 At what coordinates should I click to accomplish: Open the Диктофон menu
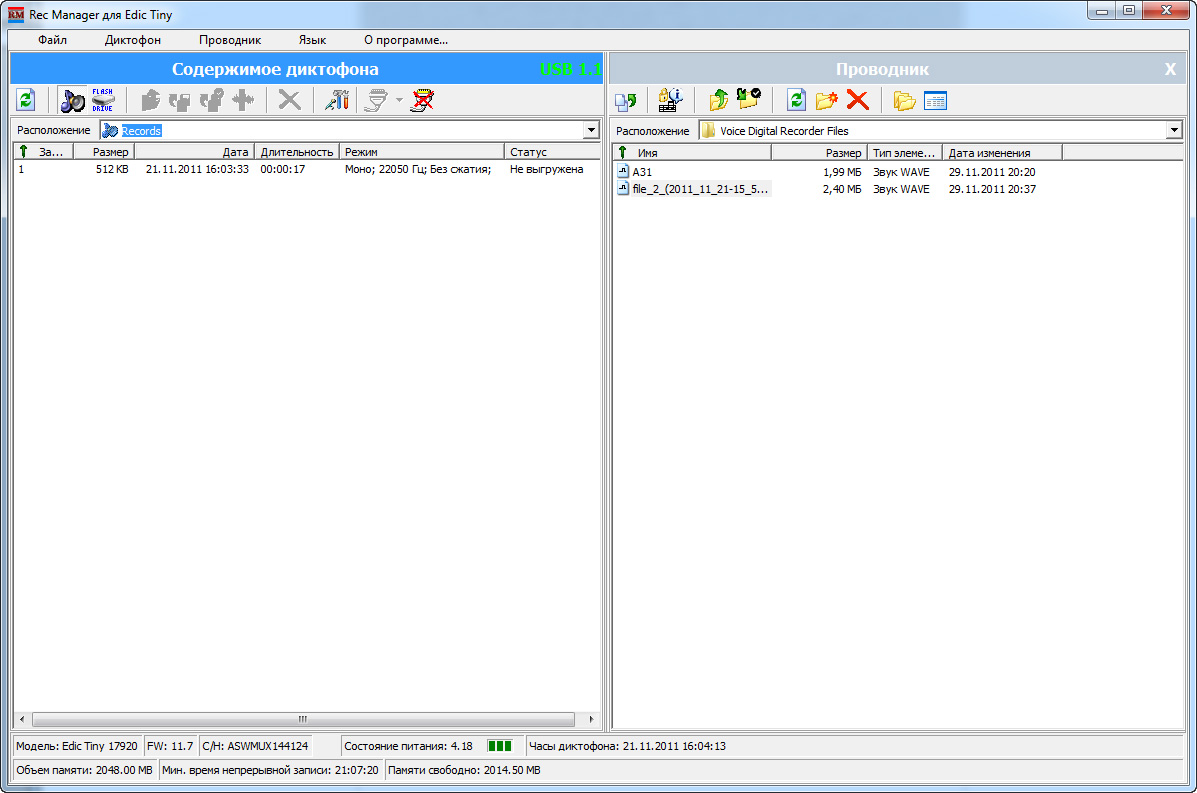point(132,40)
